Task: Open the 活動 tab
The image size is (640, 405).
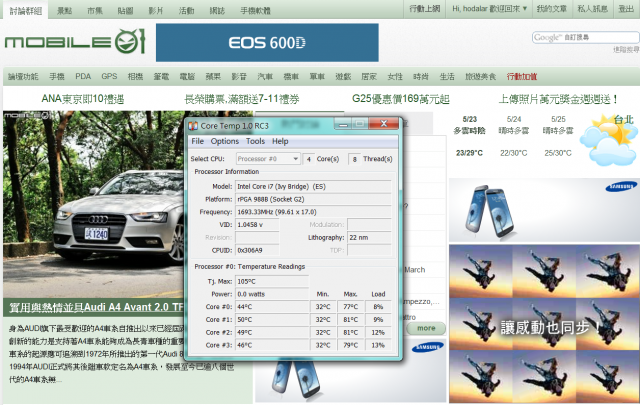Action: click(x=186, y=11)
